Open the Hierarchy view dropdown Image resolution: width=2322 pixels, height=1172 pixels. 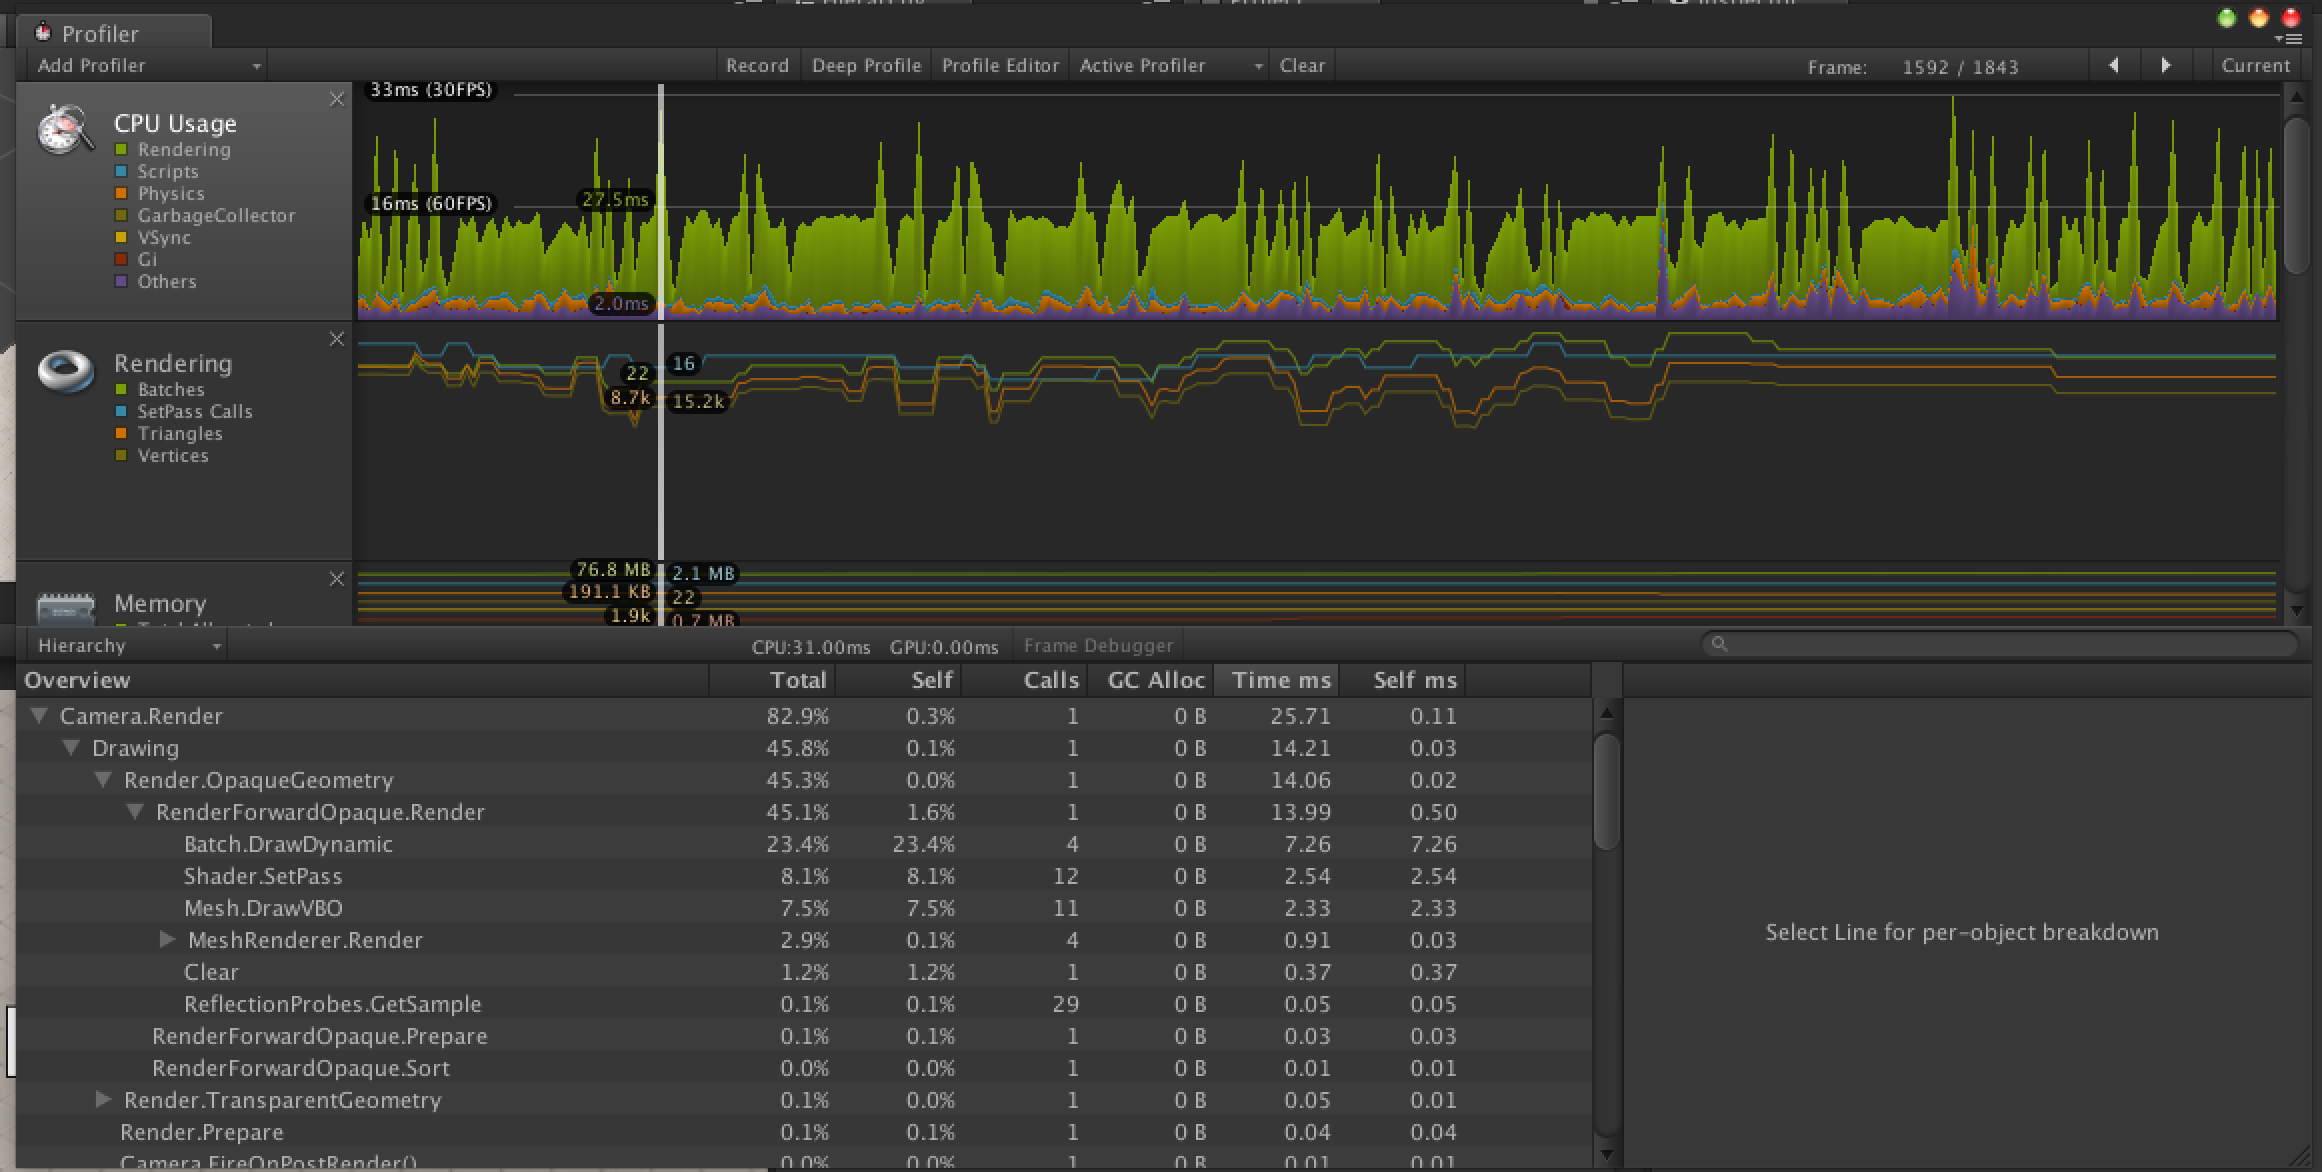point(127,645)
